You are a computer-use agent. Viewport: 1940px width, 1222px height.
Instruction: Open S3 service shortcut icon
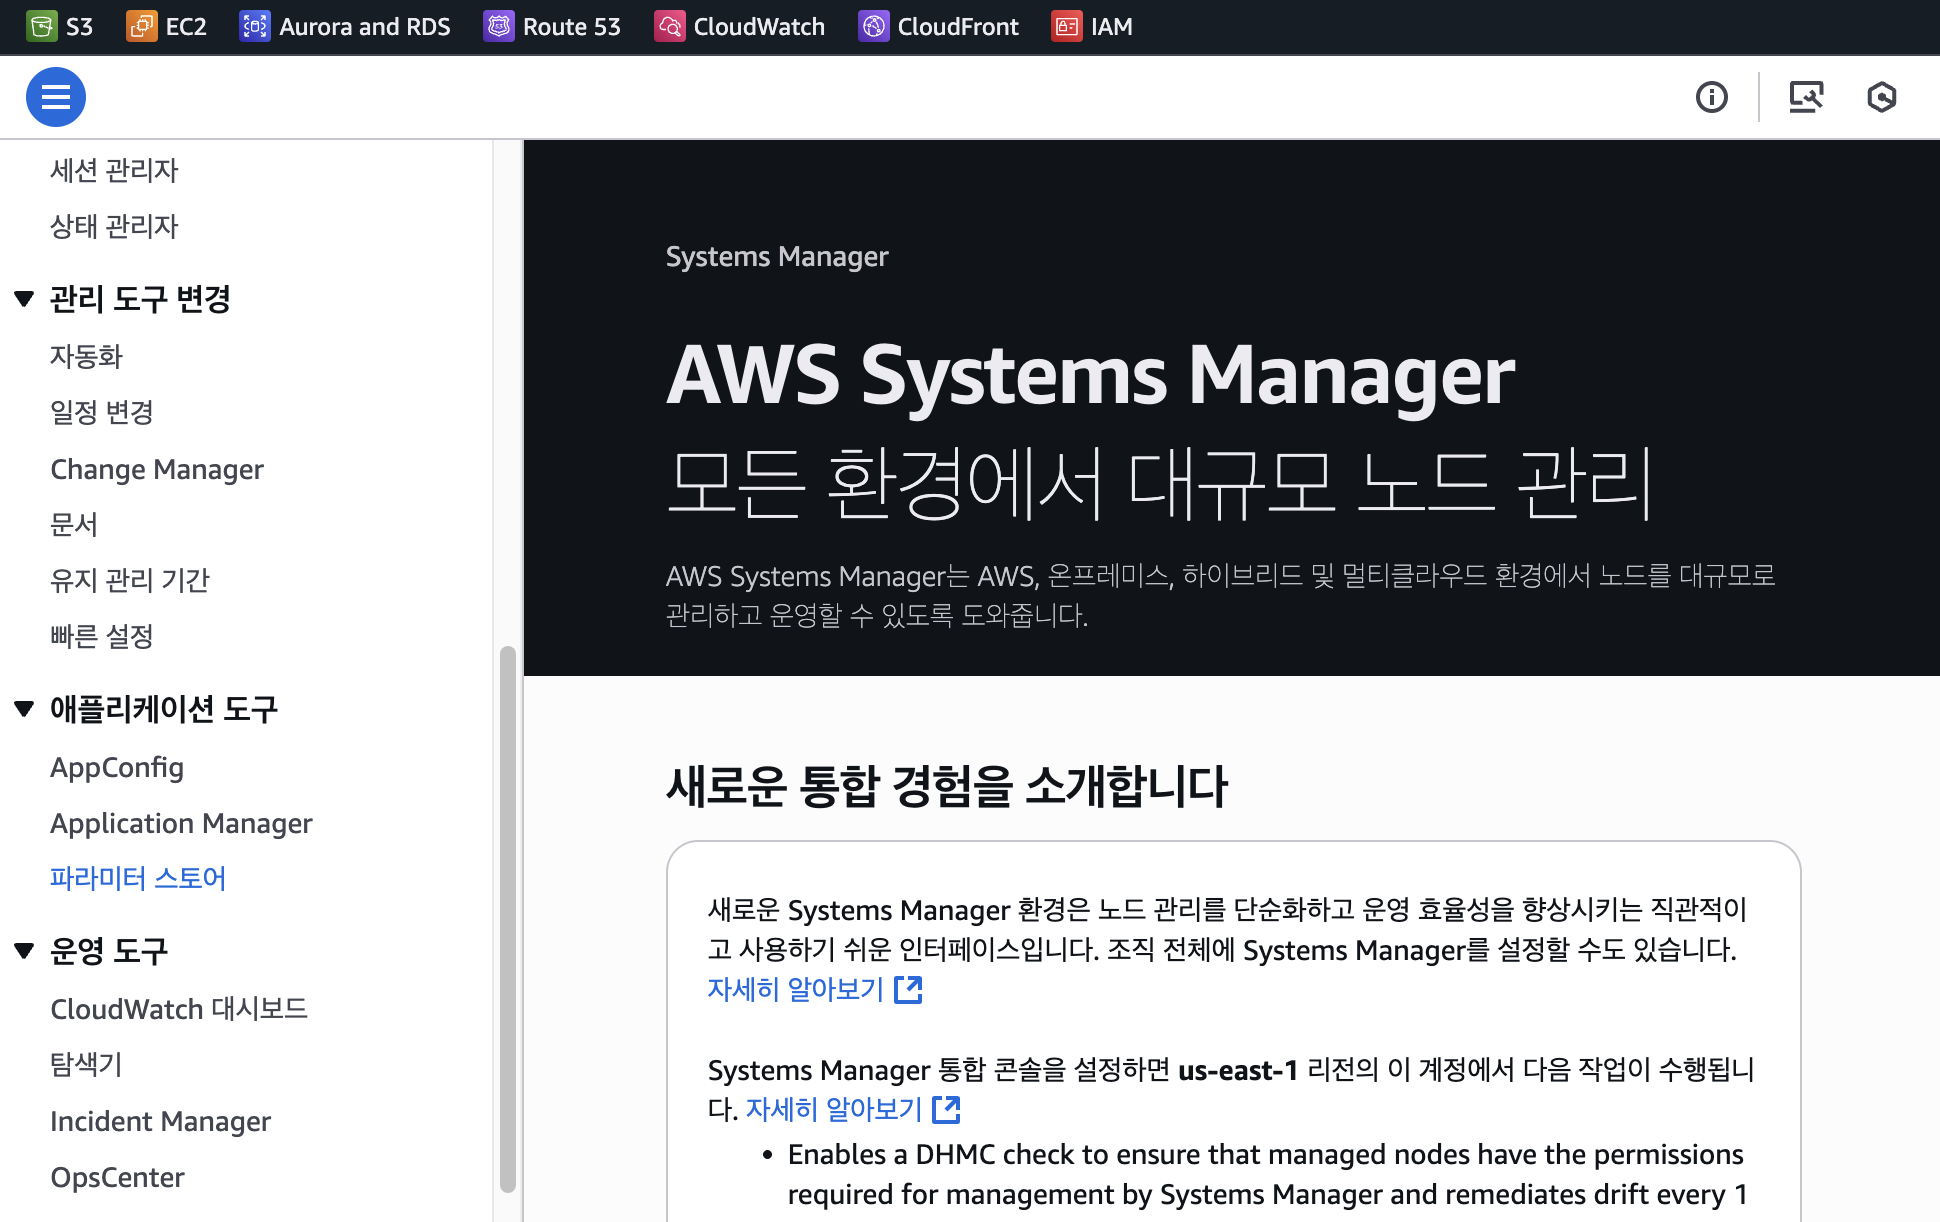point(42,26)
